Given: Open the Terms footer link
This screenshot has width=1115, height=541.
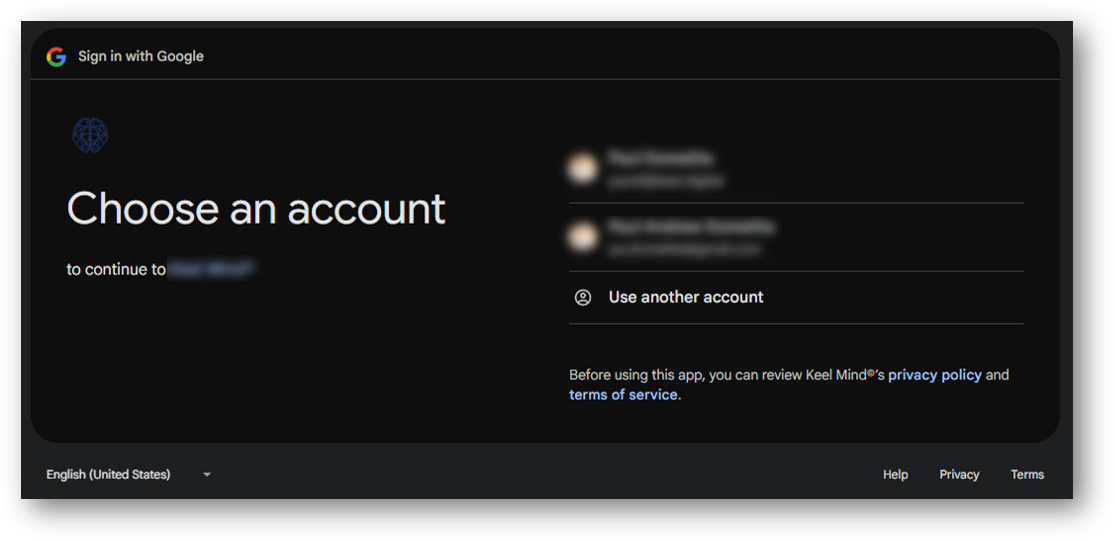Looking at the screenshot, I should [1028, 474].
